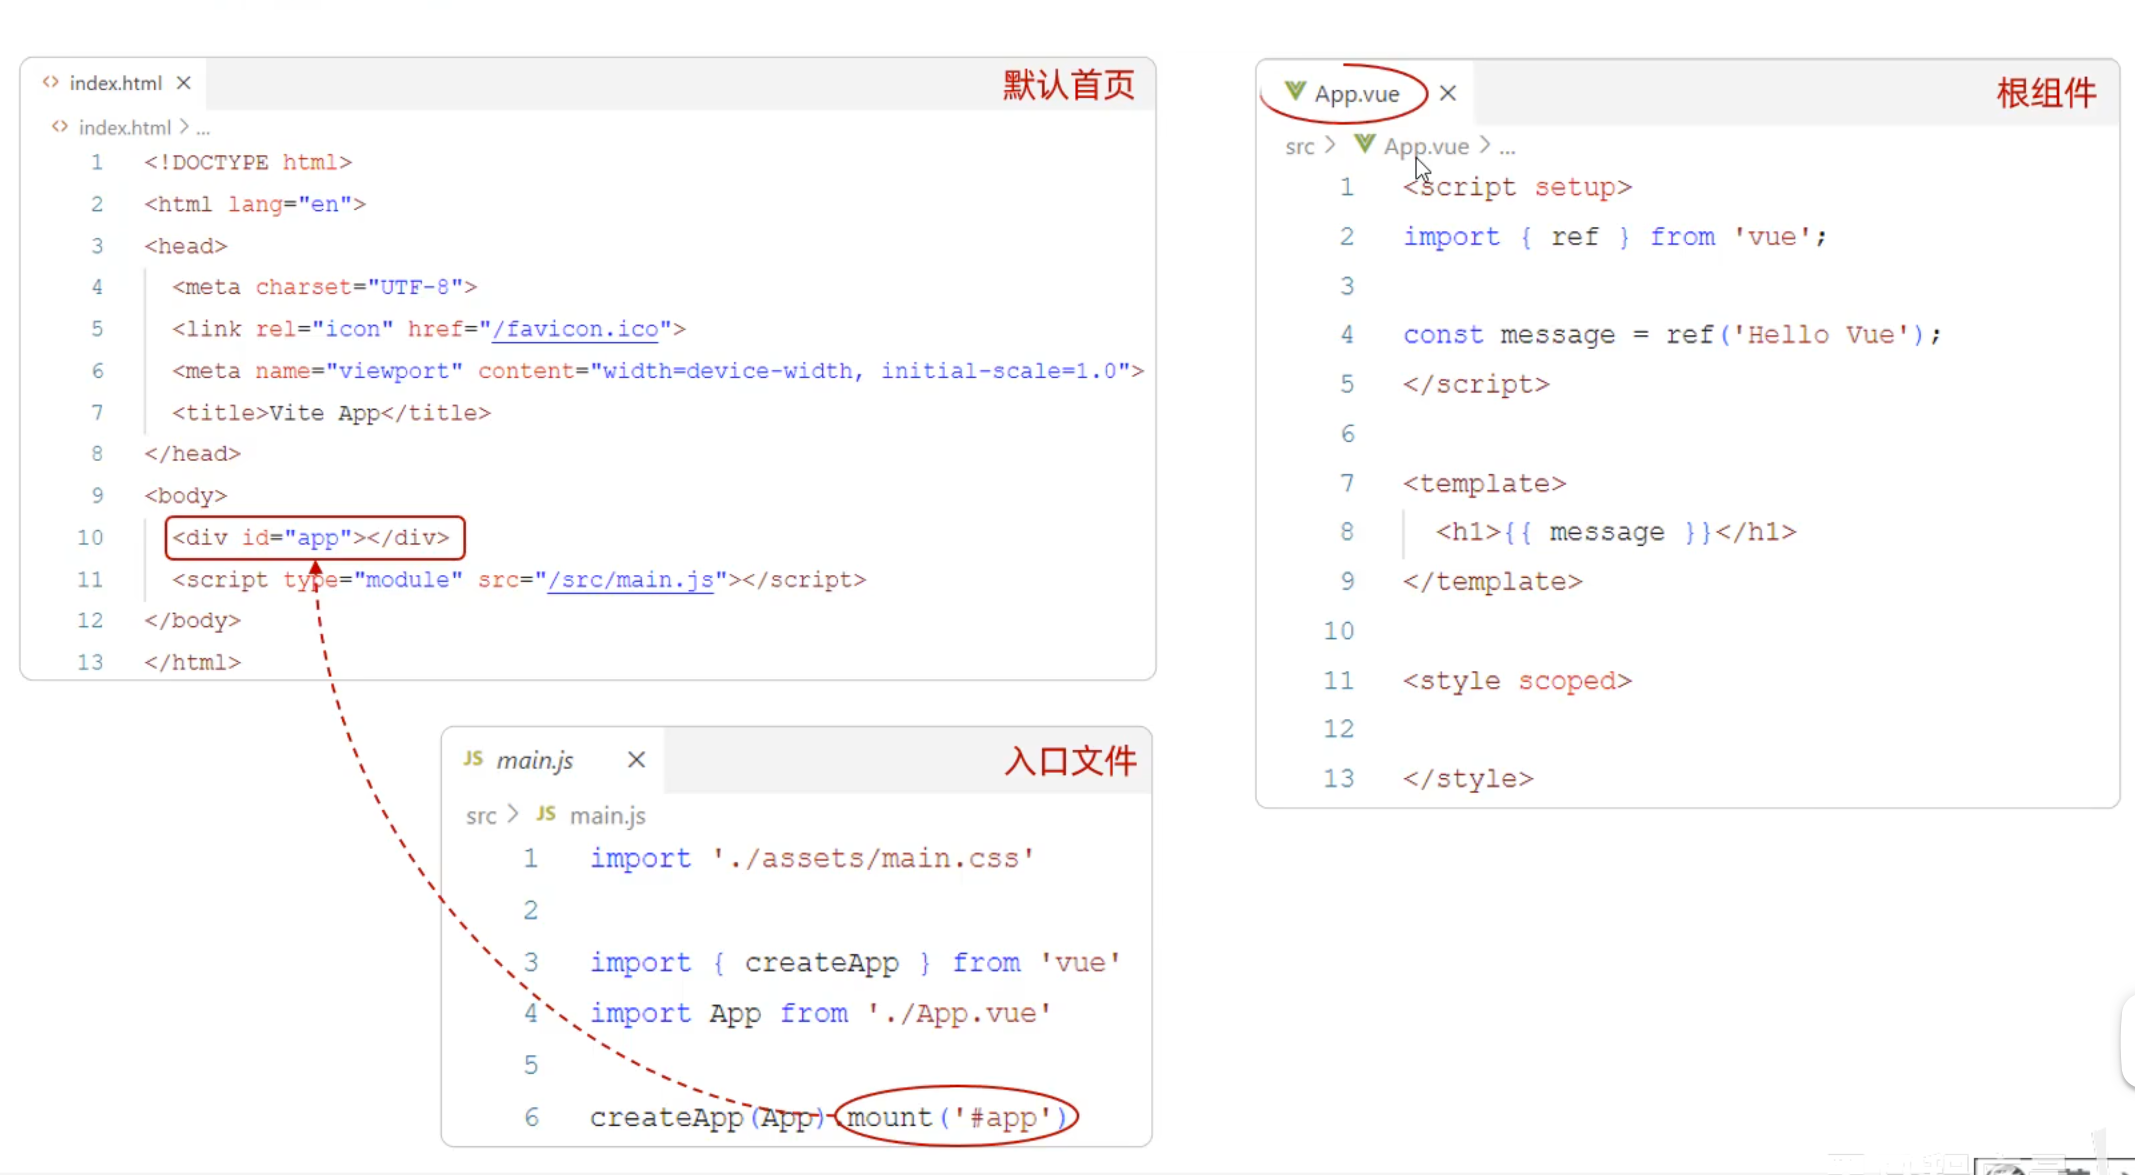Screen dimensions: 2135x1175
Task: Click src in the main.js breadcrumb
Action: tap(481, 816)
